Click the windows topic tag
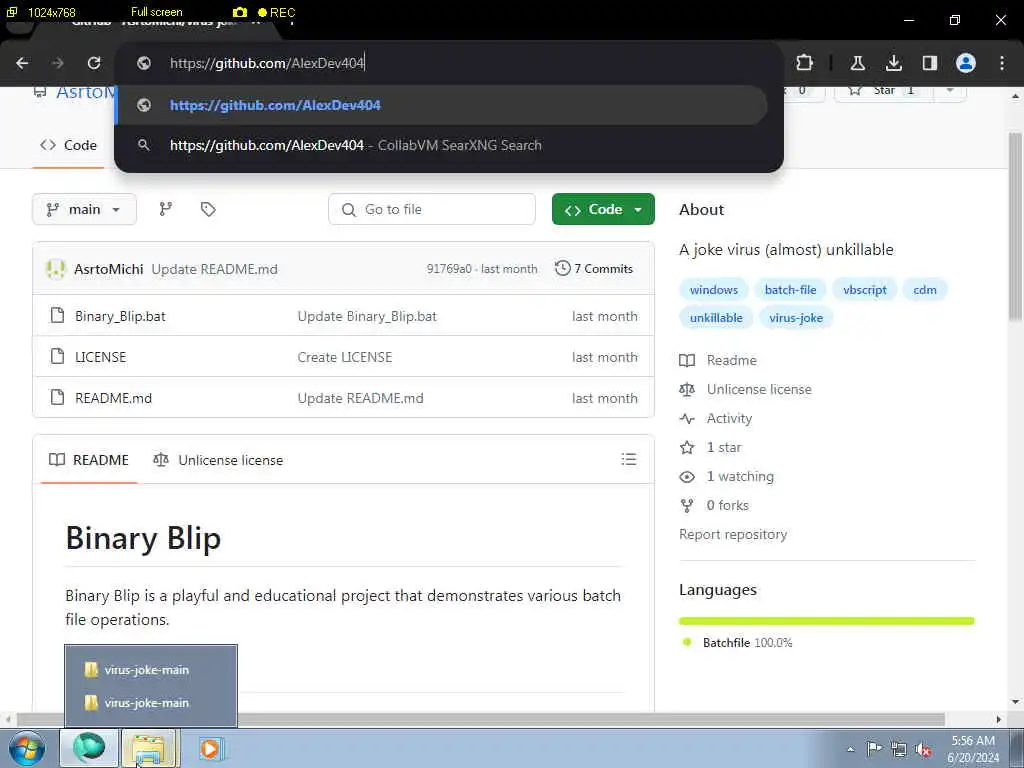This screenshot has height=768, width=1024. 714,289
